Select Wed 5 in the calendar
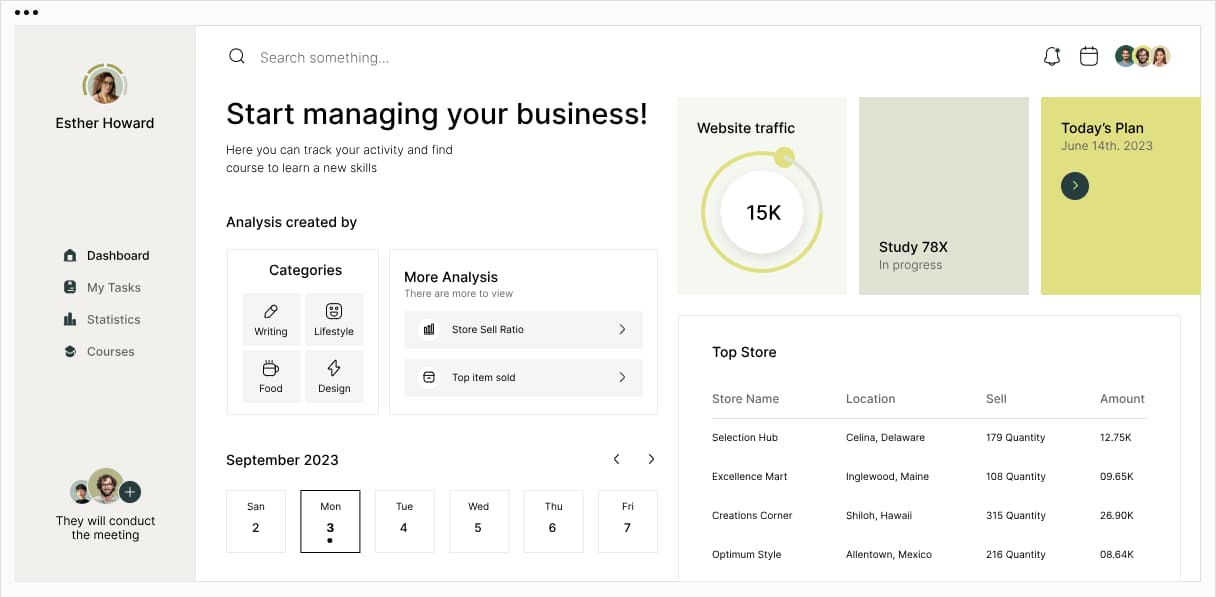This screenshot has height=597, width=1216. click(x=479, y=520)
